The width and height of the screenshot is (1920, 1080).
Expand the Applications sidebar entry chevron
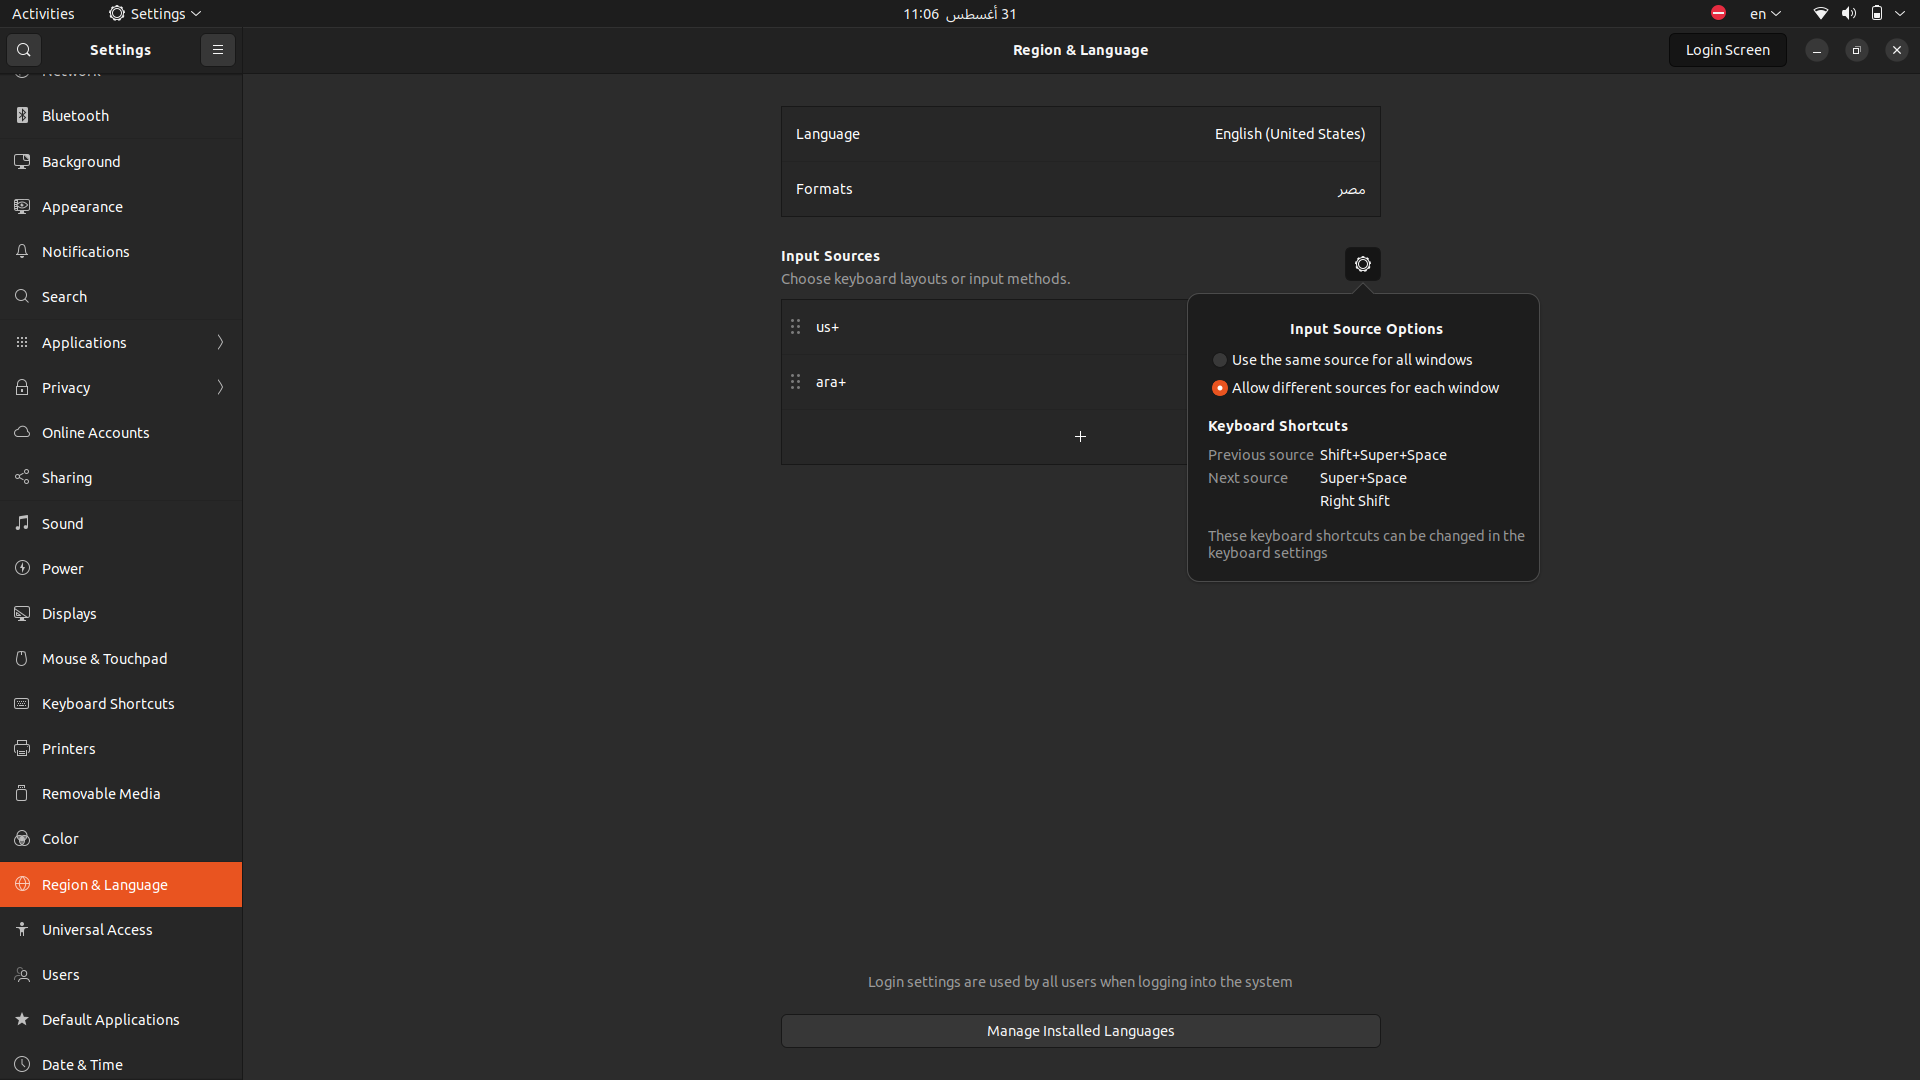(220, 342)
